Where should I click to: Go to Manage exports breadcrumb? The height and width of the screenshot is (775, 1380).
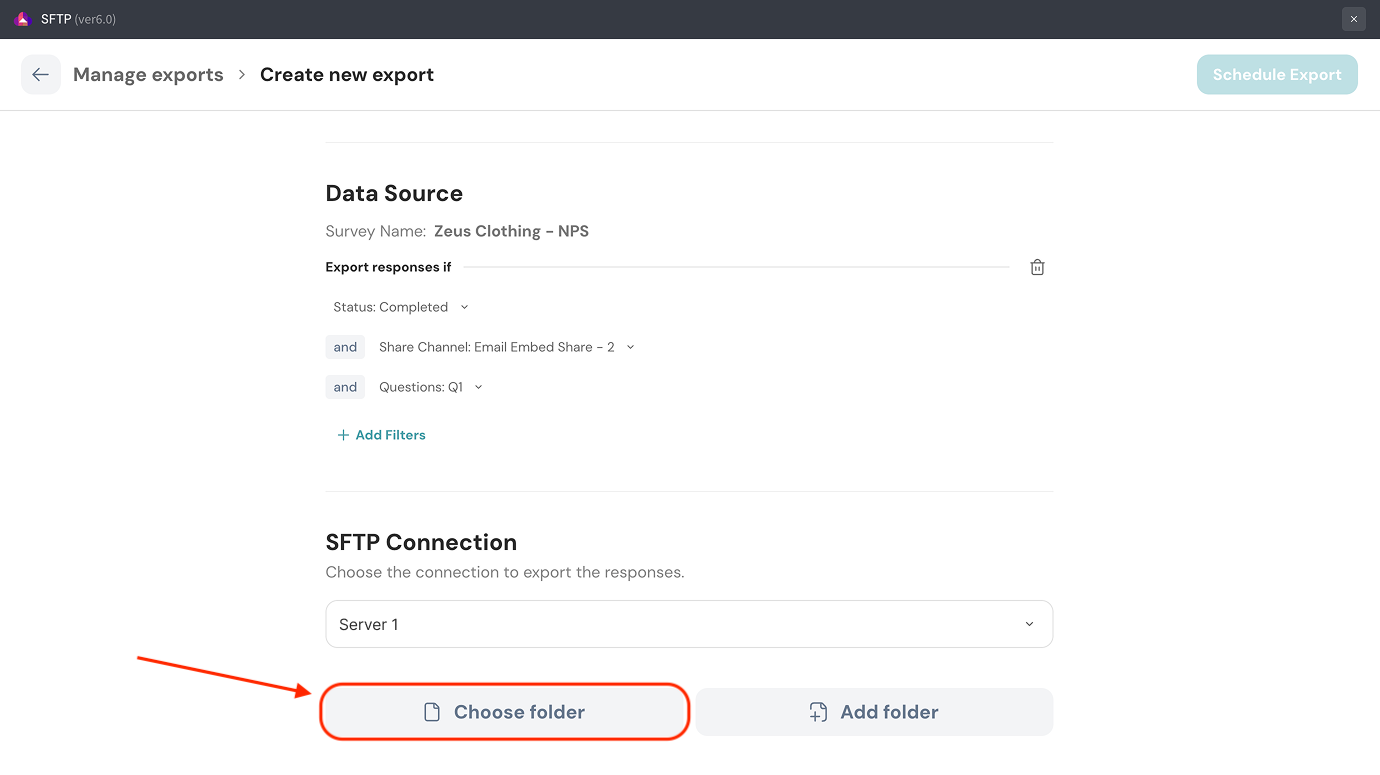(148, 75)
